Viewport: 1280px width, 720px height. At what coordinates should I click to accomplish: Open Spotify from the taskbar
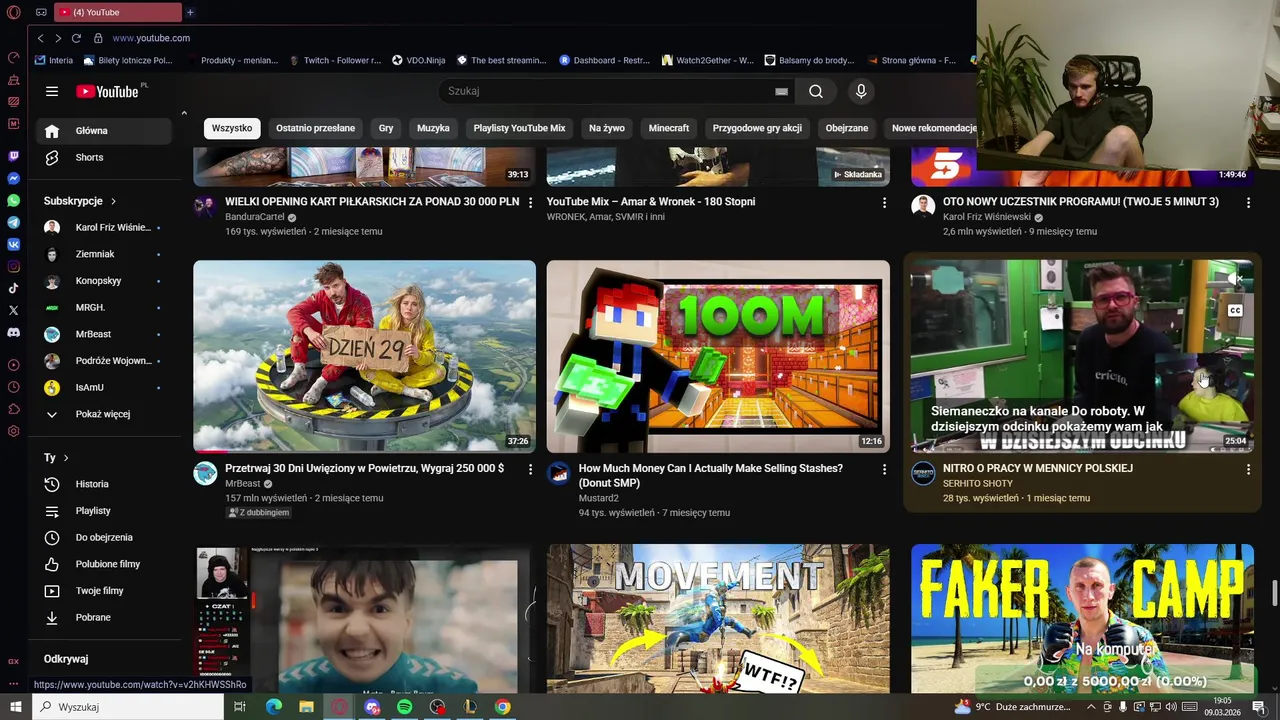point(404,707)
